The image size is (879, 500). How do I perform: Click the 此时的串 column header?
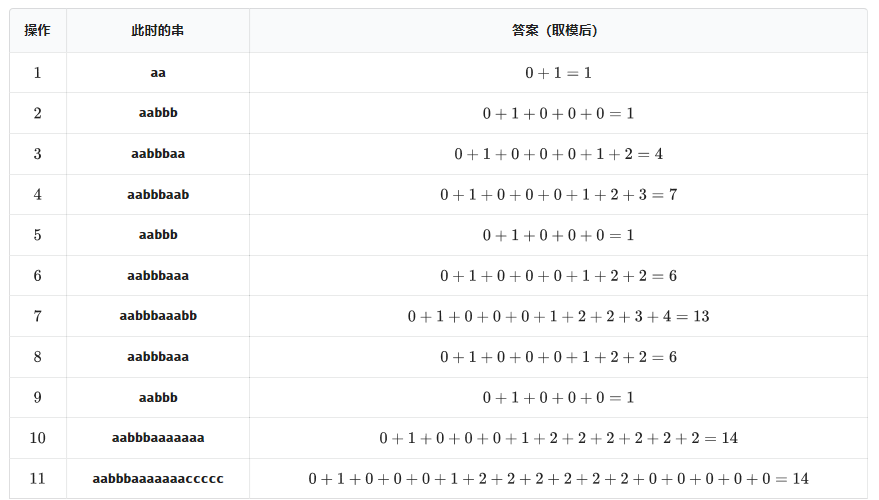[x=158, y=31]
